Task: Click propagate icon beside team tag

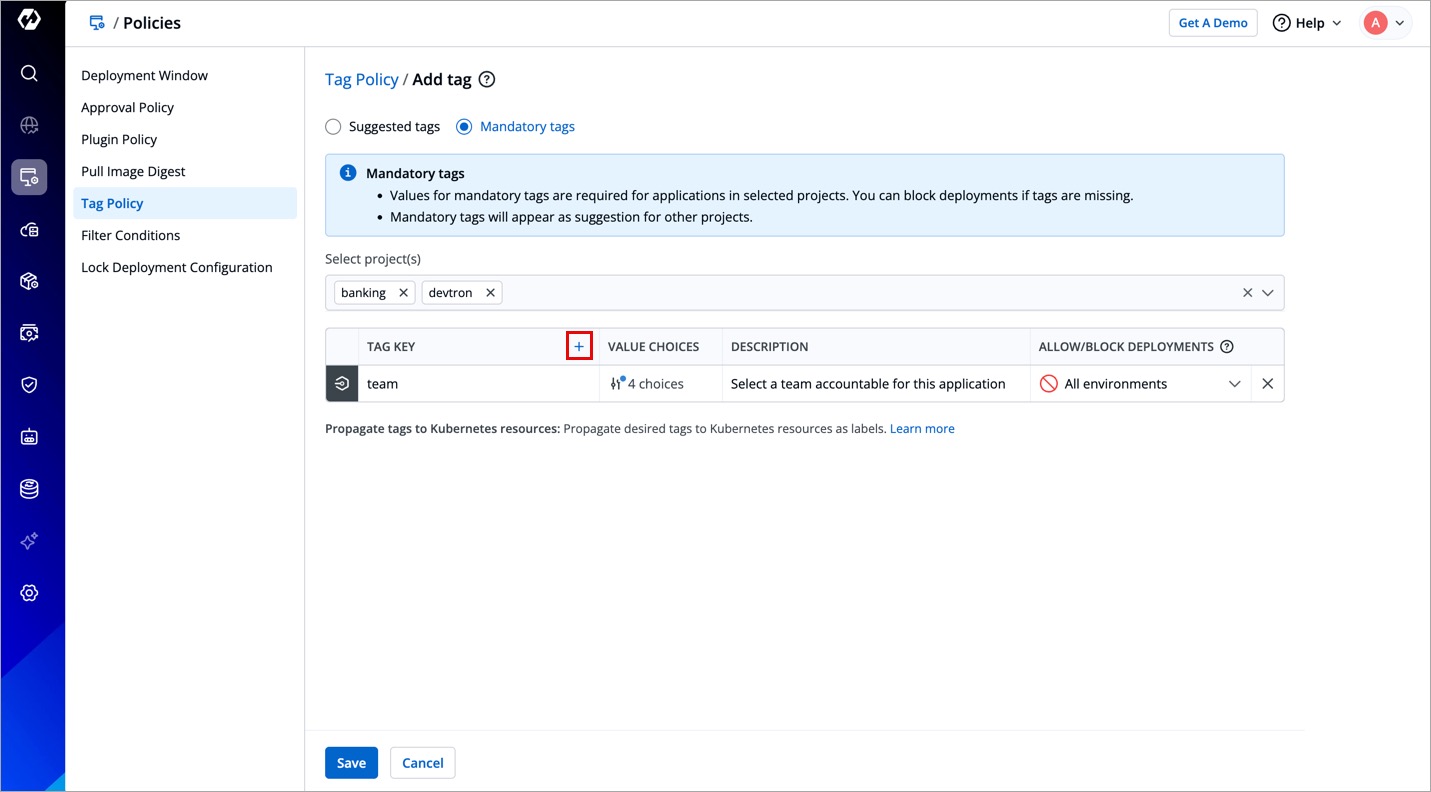Action: pos(342,384)
